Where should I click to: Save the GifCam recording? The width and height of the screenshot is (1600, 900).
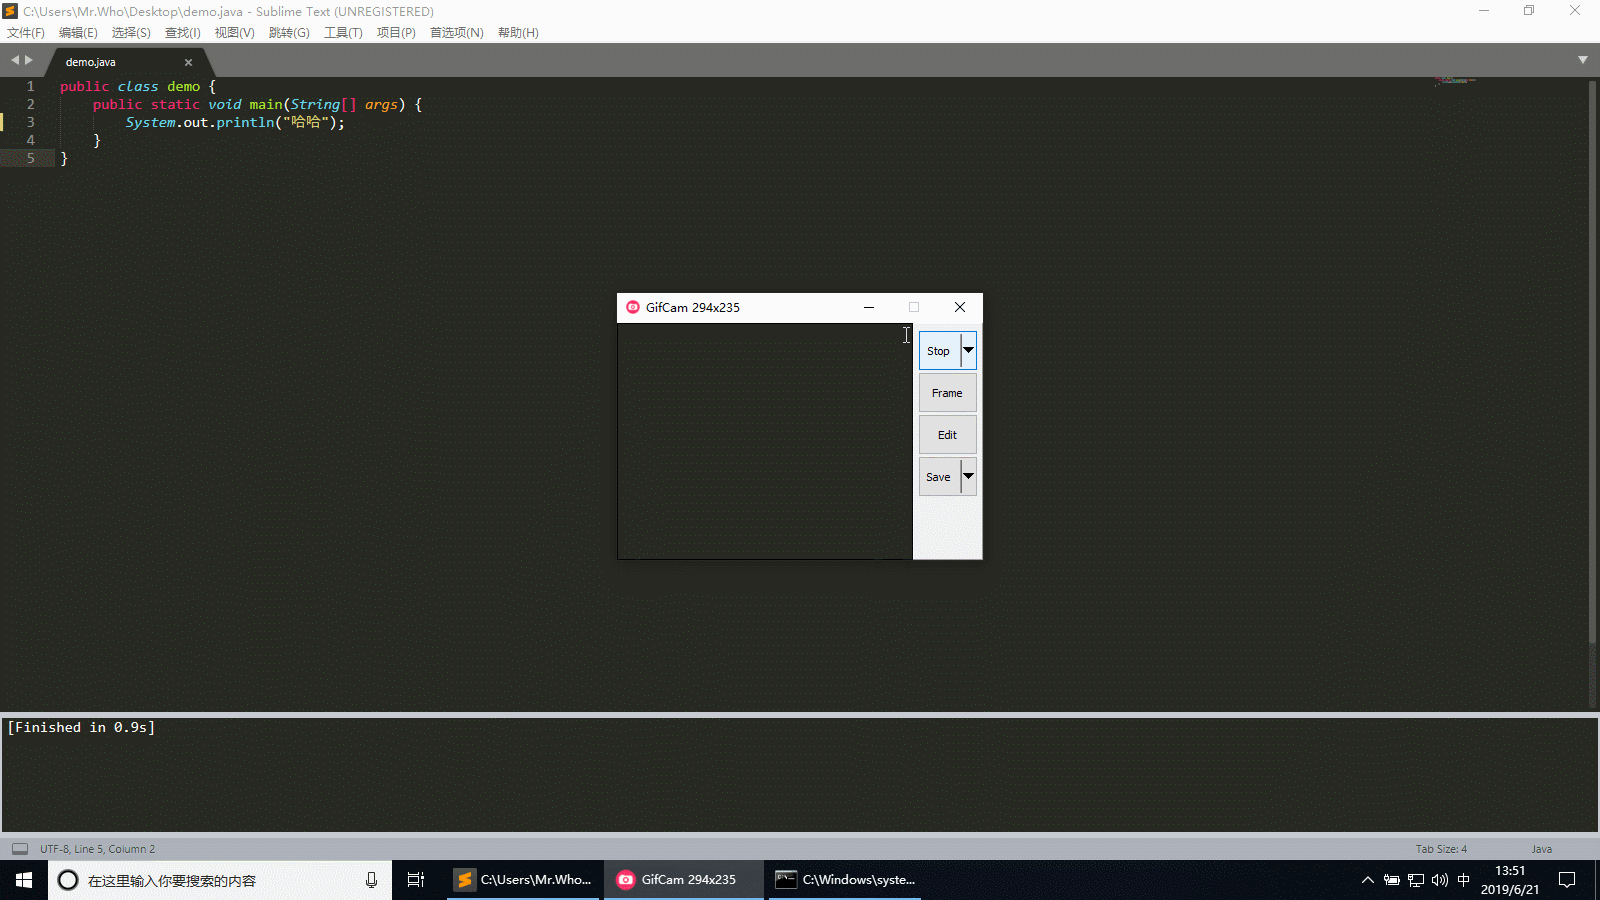click(939, 477)
